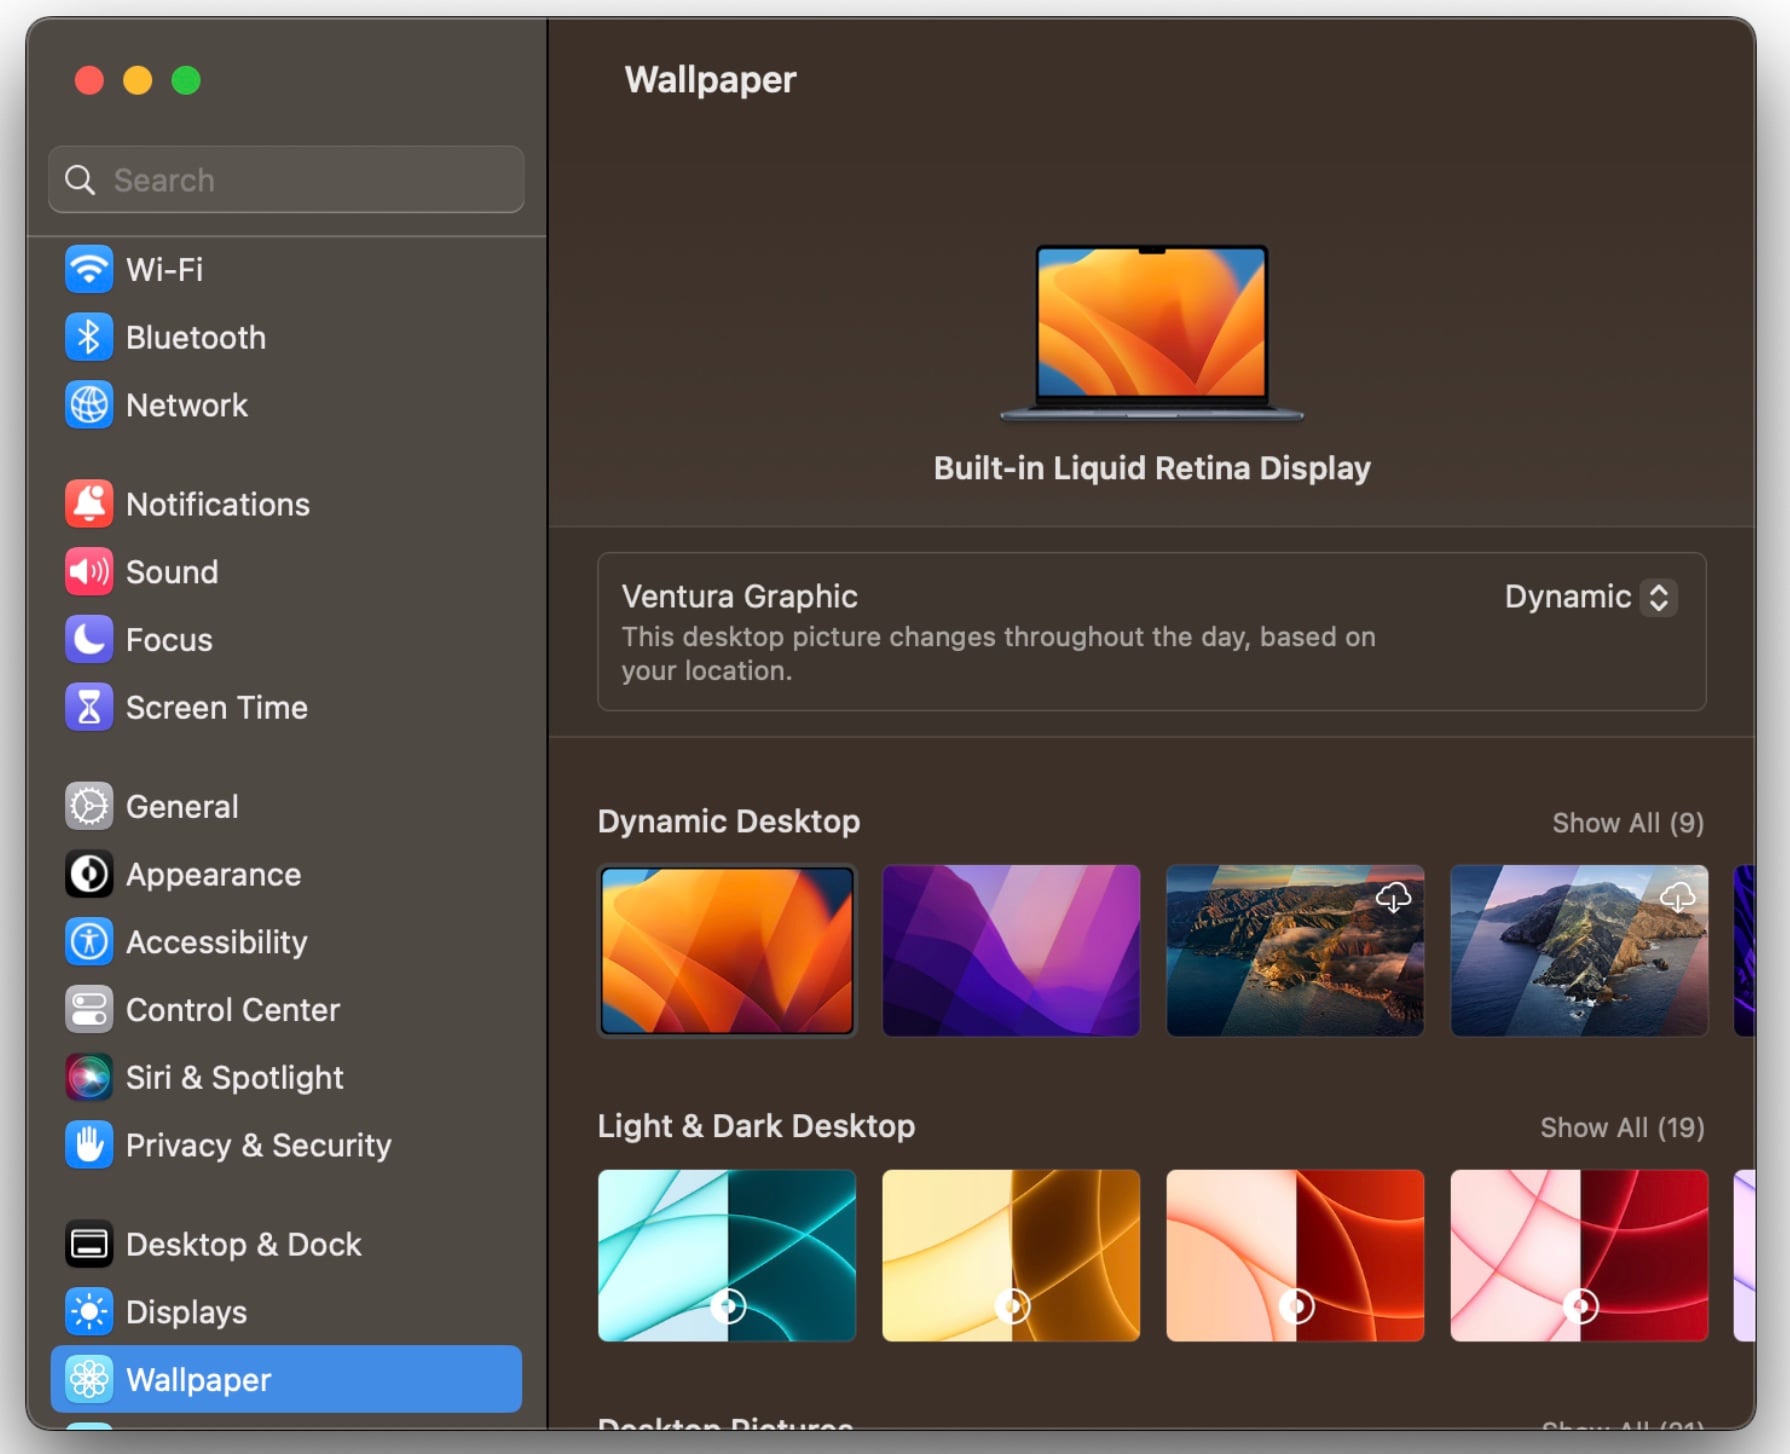
Task: Select the Displays sidebar item
Action: pos(286,1312)
